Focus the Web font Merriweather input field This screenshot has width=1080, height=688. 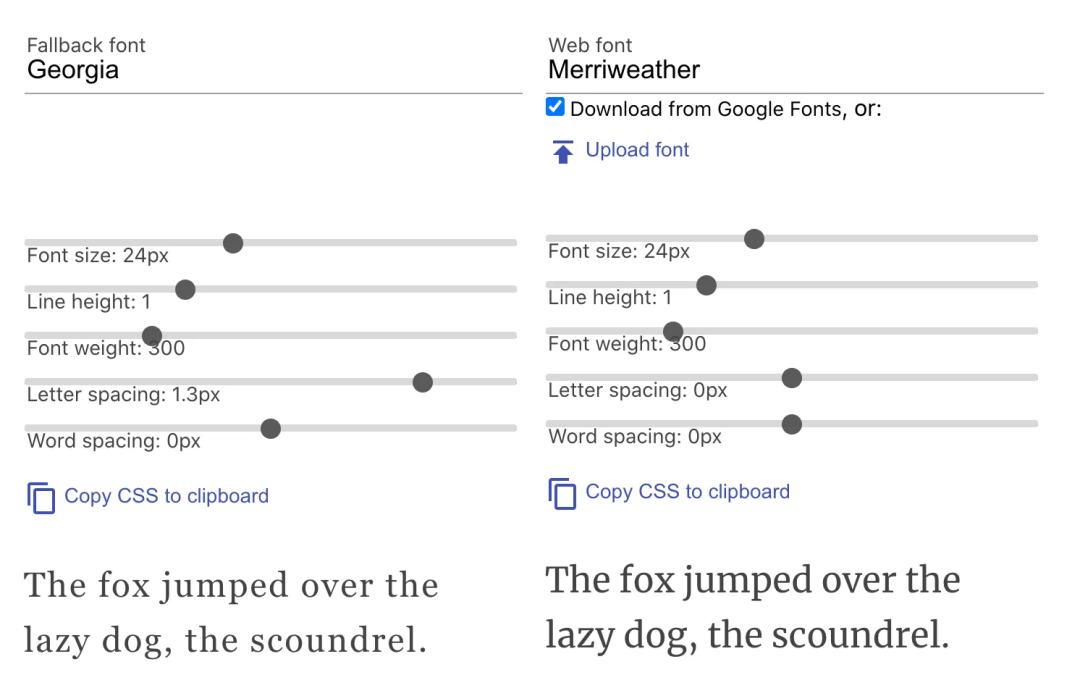pos(794,70)
